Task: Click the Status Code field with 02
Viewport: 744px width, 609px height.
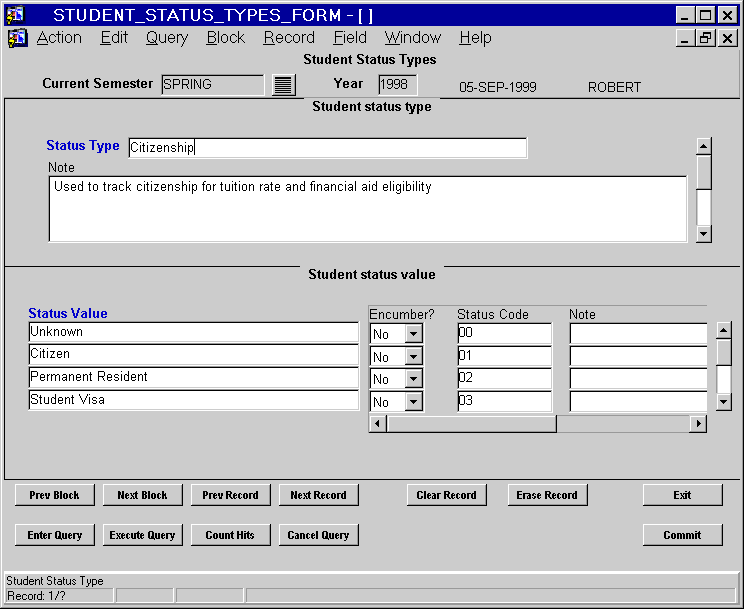Action: tap(504, 378)
